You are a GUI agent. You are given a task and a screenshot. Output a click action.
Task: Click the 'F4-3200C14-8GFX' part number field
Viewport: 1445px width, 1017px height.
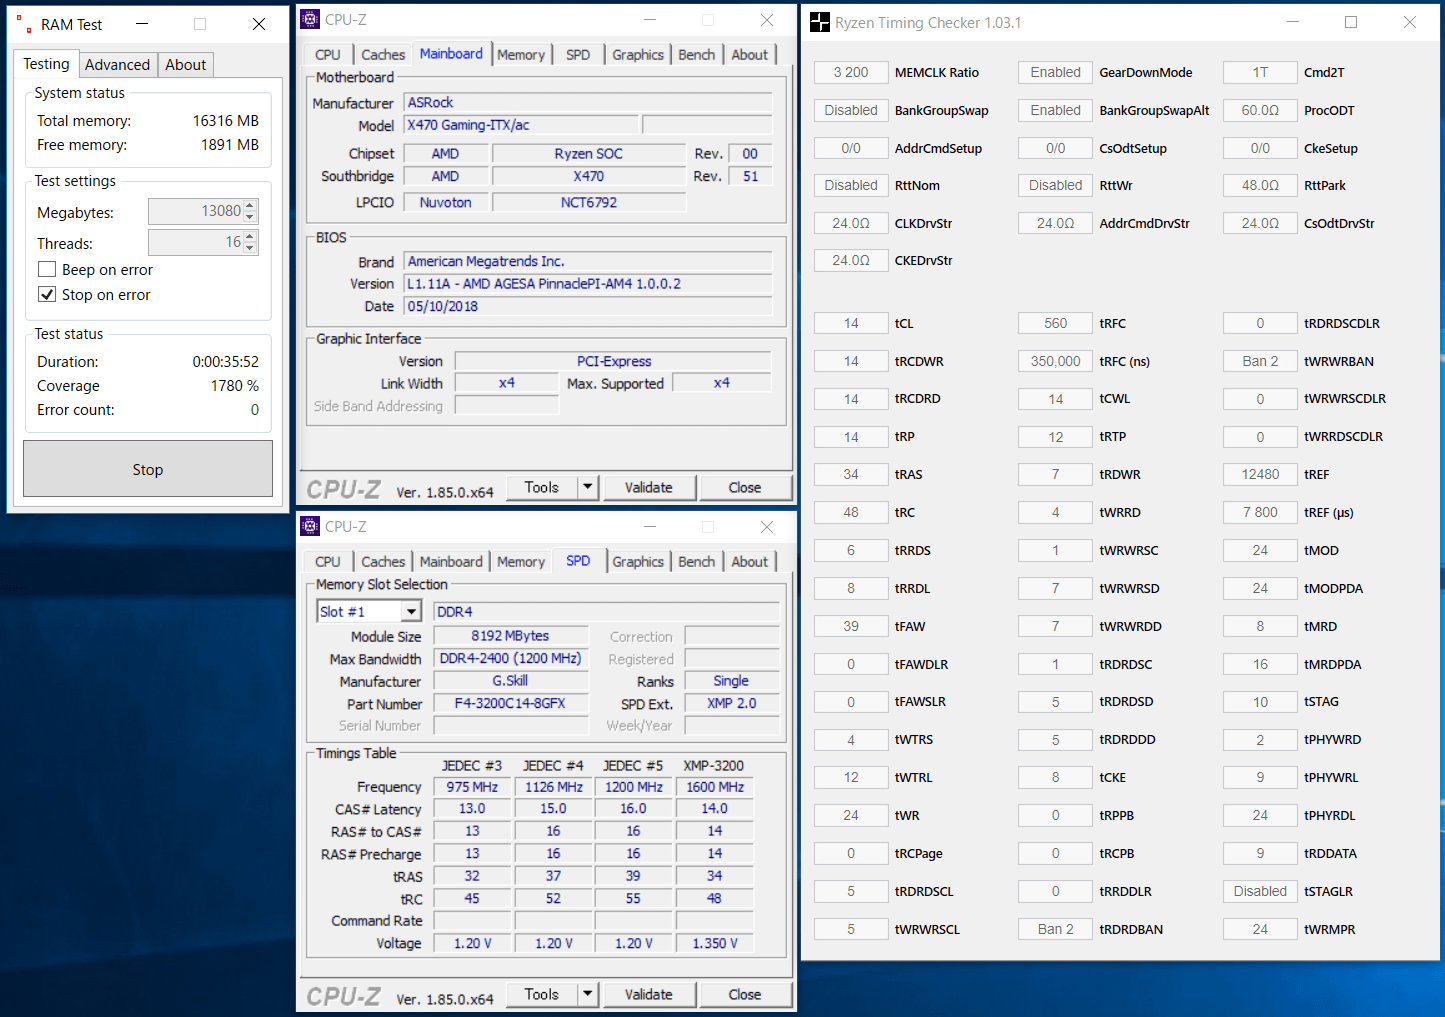[510, 703]
